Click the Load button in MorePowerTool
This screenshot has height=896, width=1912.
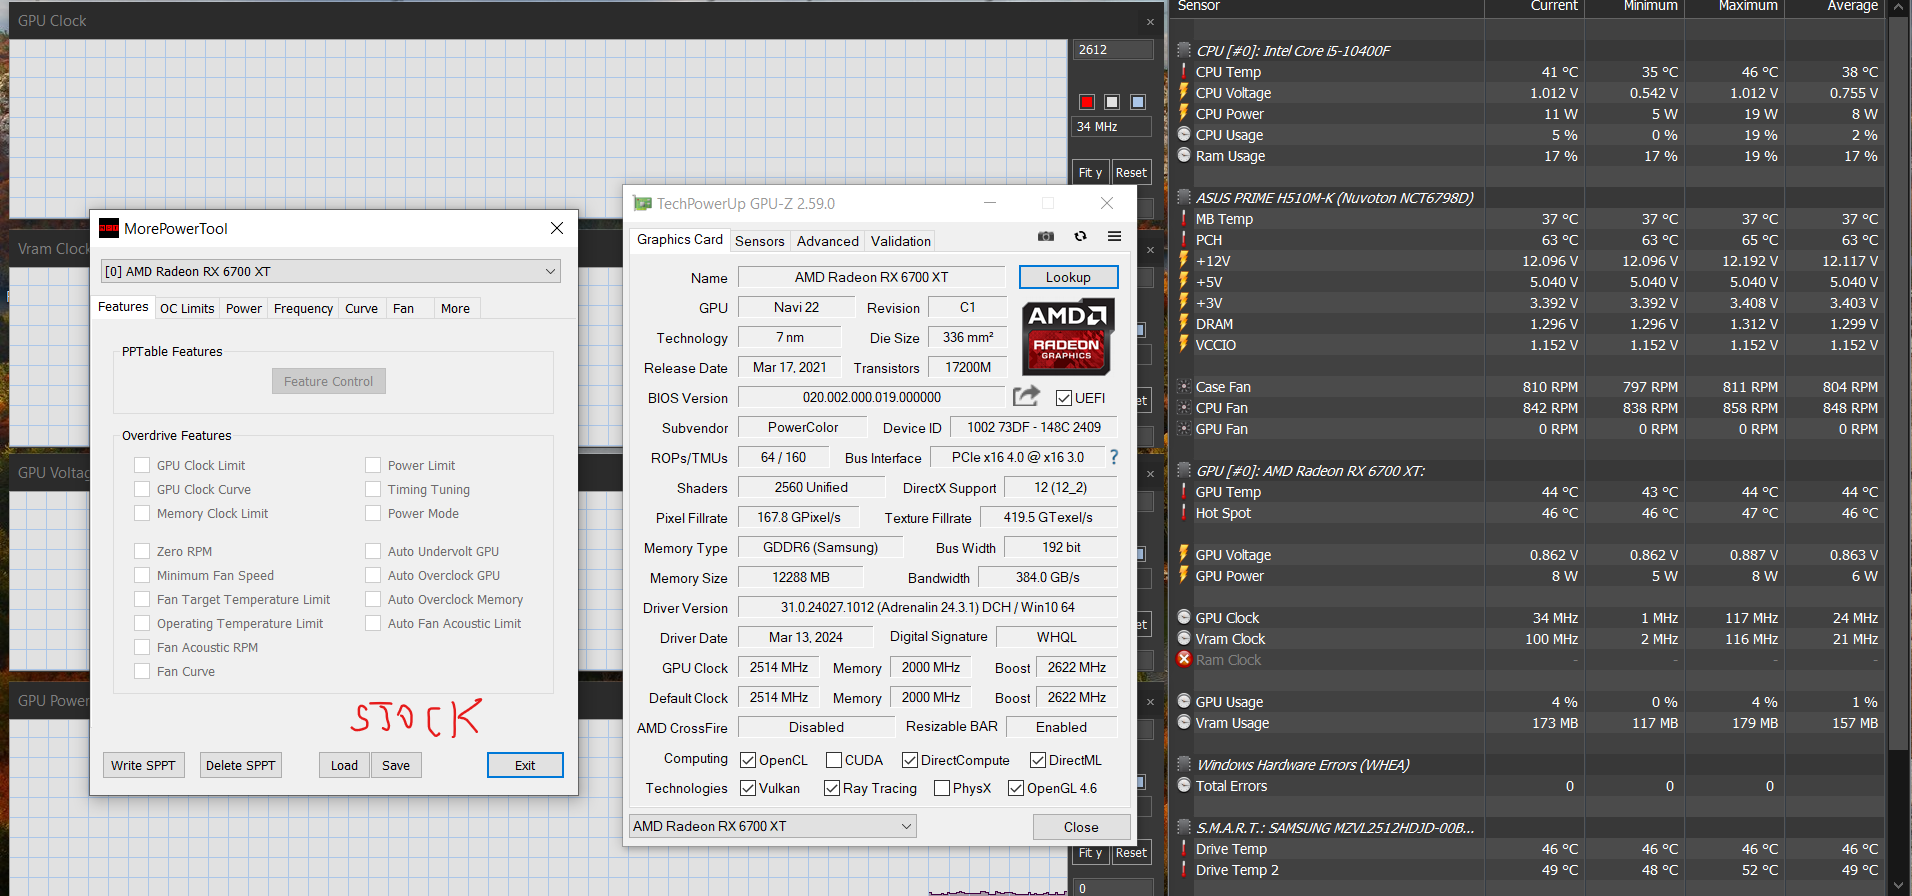coord(344,765)
